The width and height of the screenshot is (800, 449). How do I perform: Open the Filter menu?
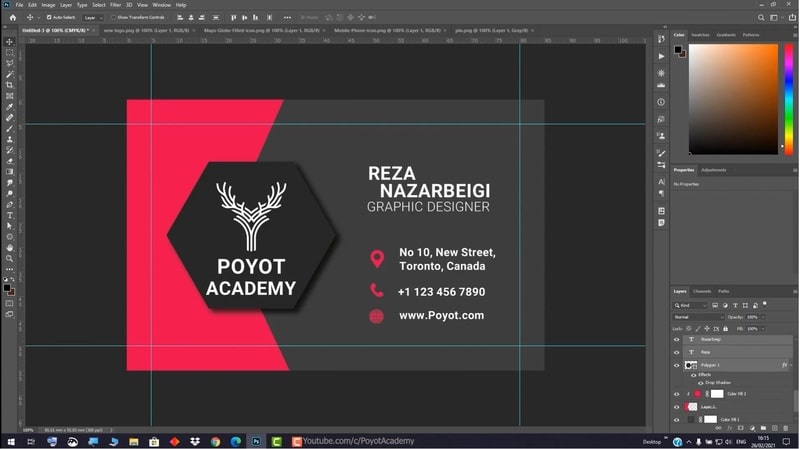click(116, 5)
